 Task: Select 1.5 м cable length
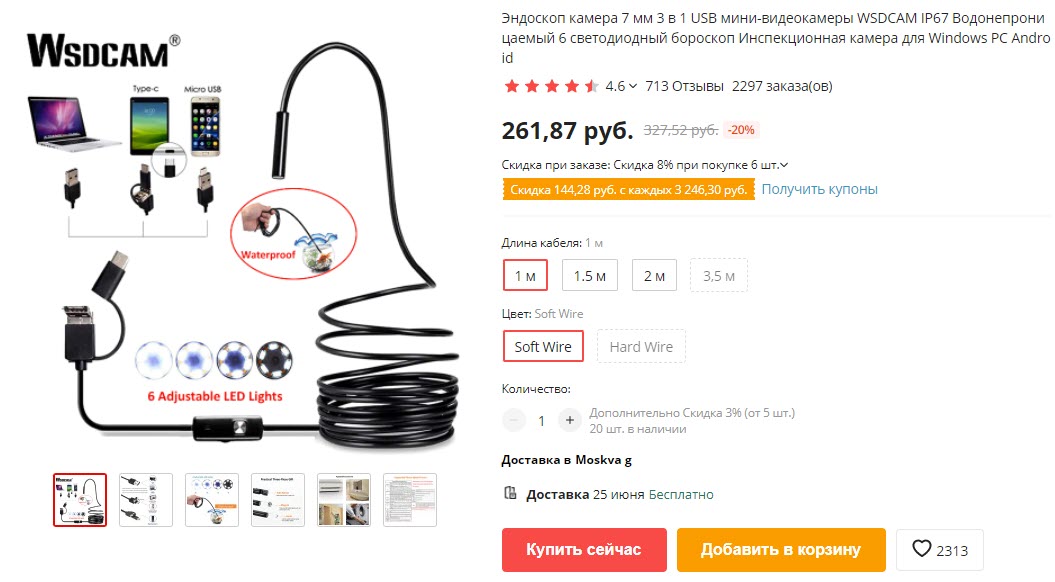pos(589,275)
